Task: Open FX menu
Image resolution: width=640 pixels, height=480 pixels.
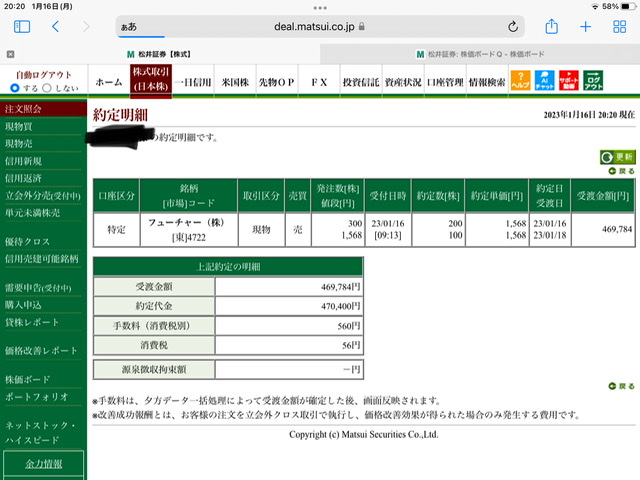Action: coord(319,82)
